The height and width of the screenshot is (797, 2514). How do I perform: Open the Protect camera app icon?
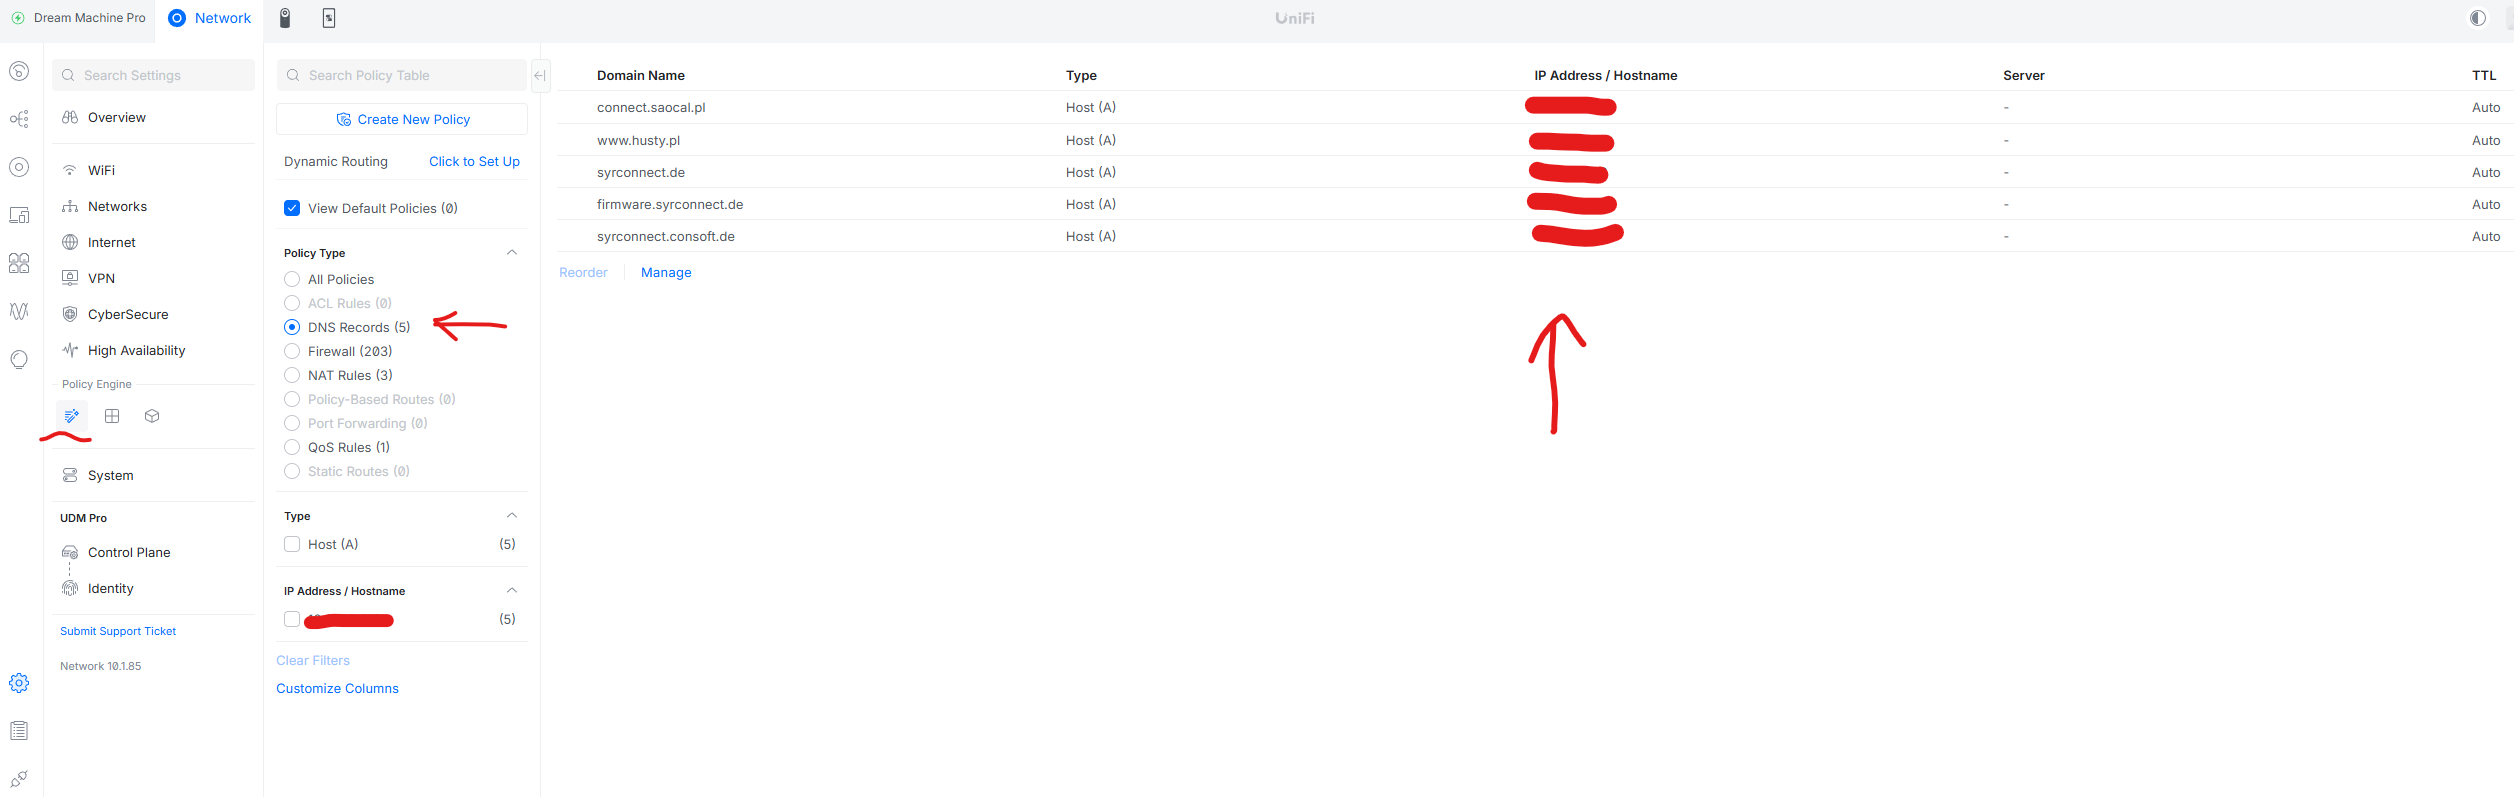(x=285, y=18)
